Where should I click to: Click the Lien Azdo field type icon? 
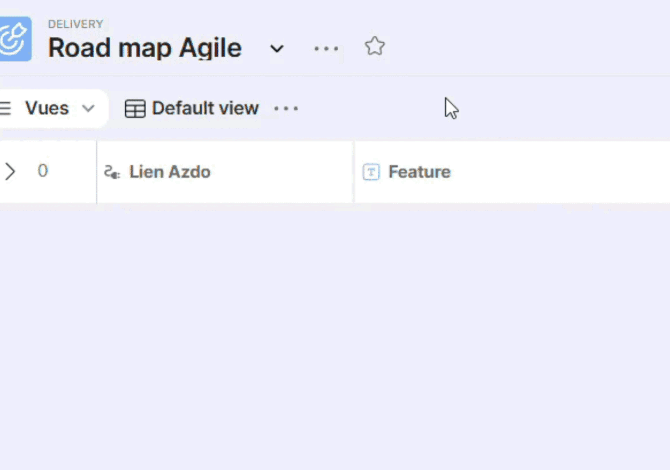pos(112,172)
